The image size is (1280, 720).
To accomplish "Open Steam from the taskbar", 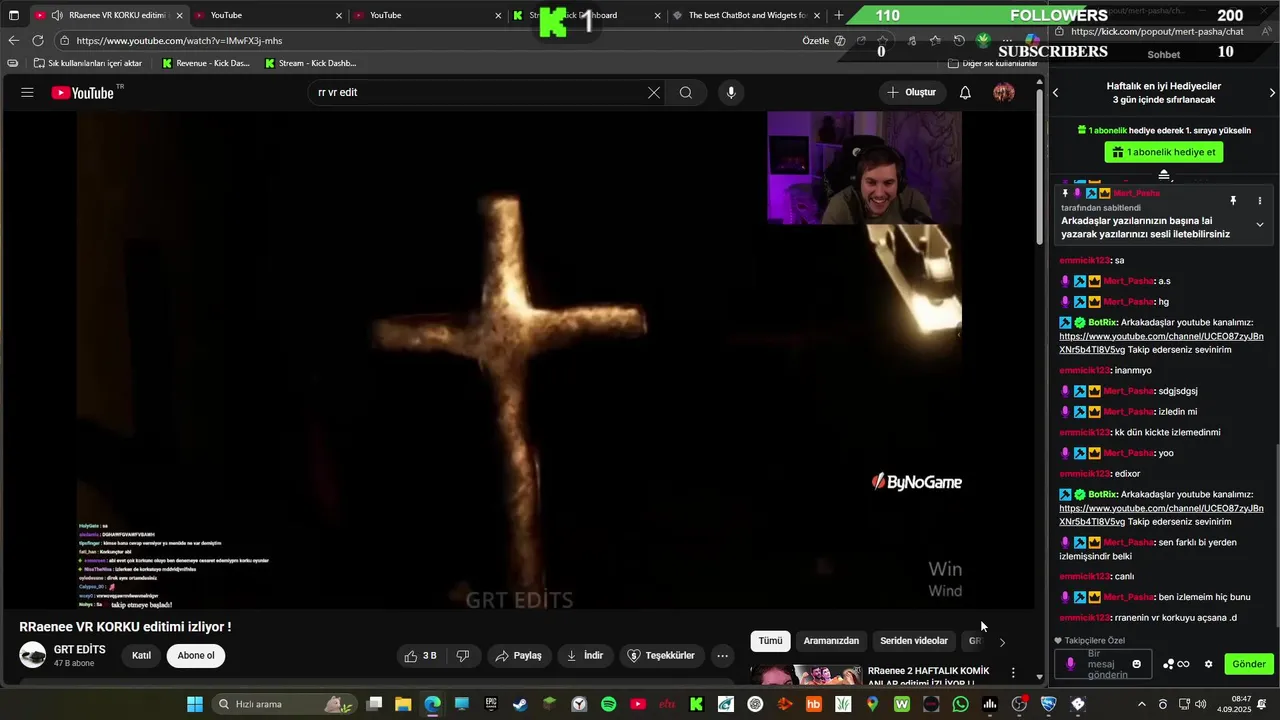I will (x=520, y=704).
